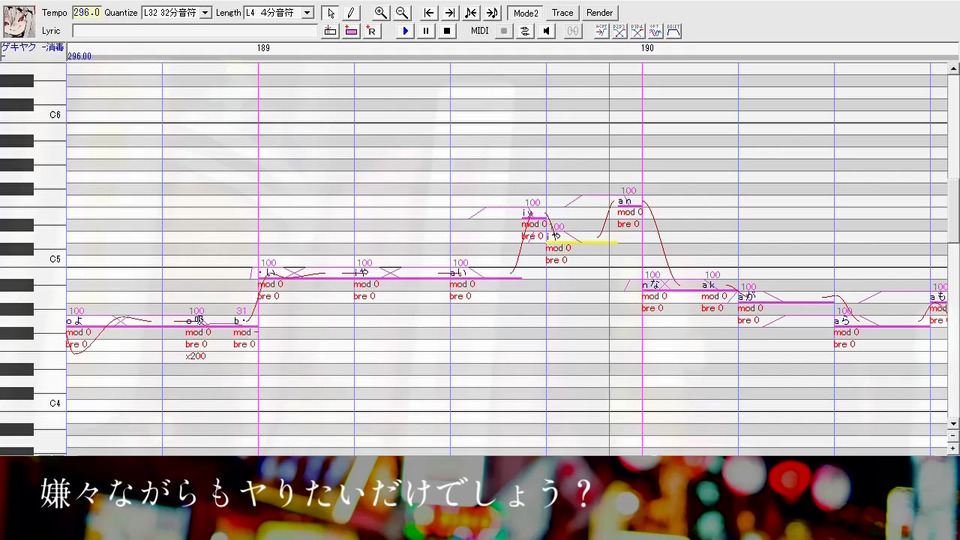Open the Length dropdown

tap(307, 13)
